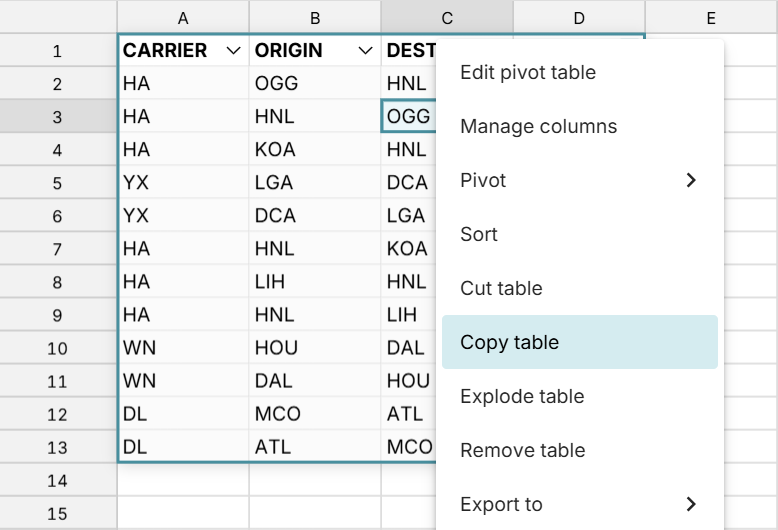Select the MCO cell in column B

(277, 414)
